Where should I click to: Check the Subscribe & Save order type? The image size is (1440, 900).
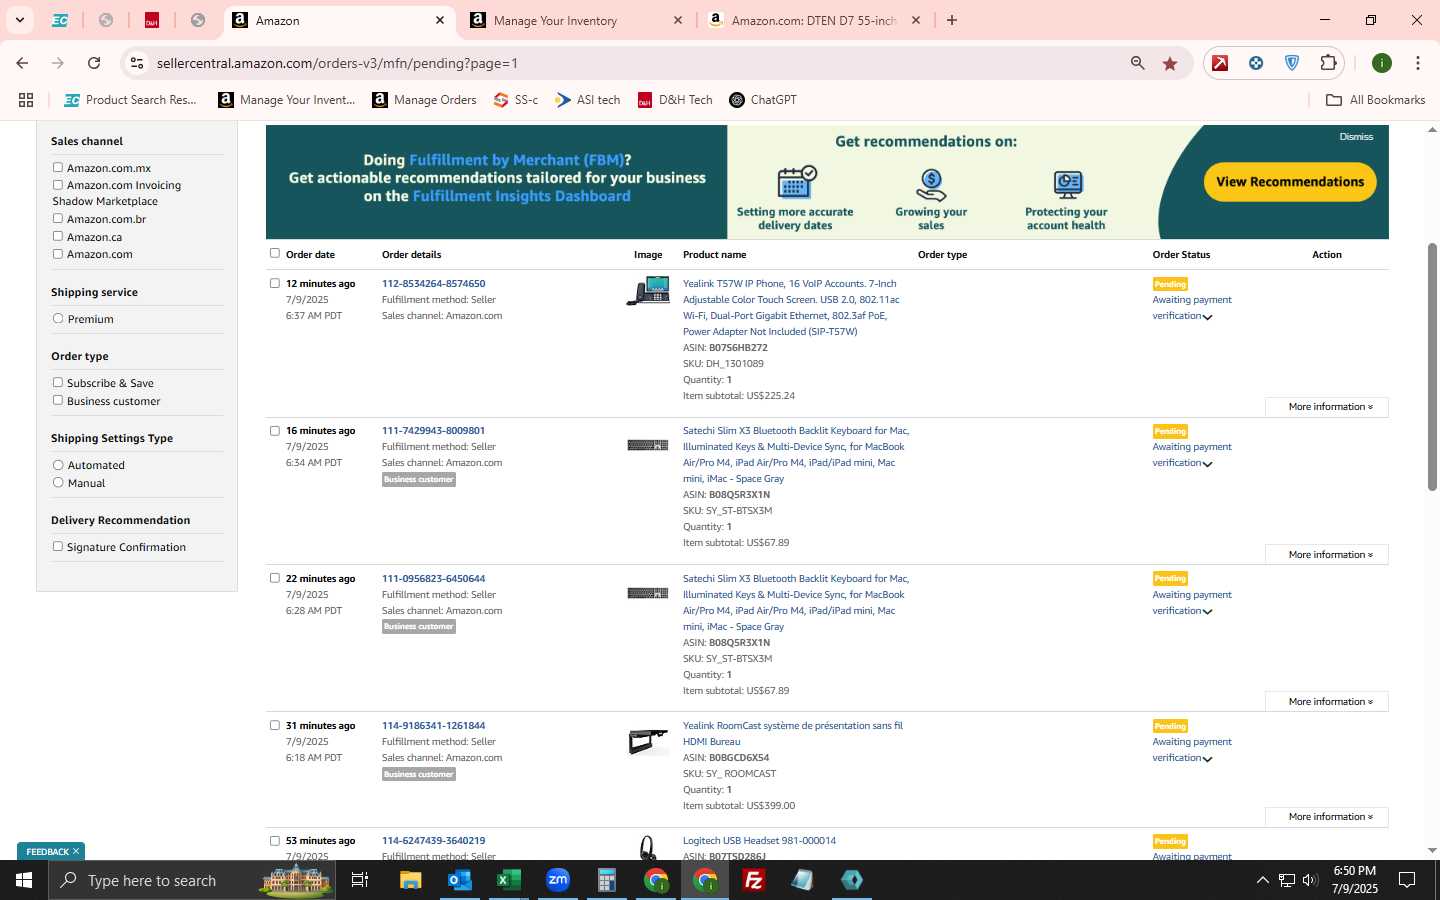coord(58,383)
